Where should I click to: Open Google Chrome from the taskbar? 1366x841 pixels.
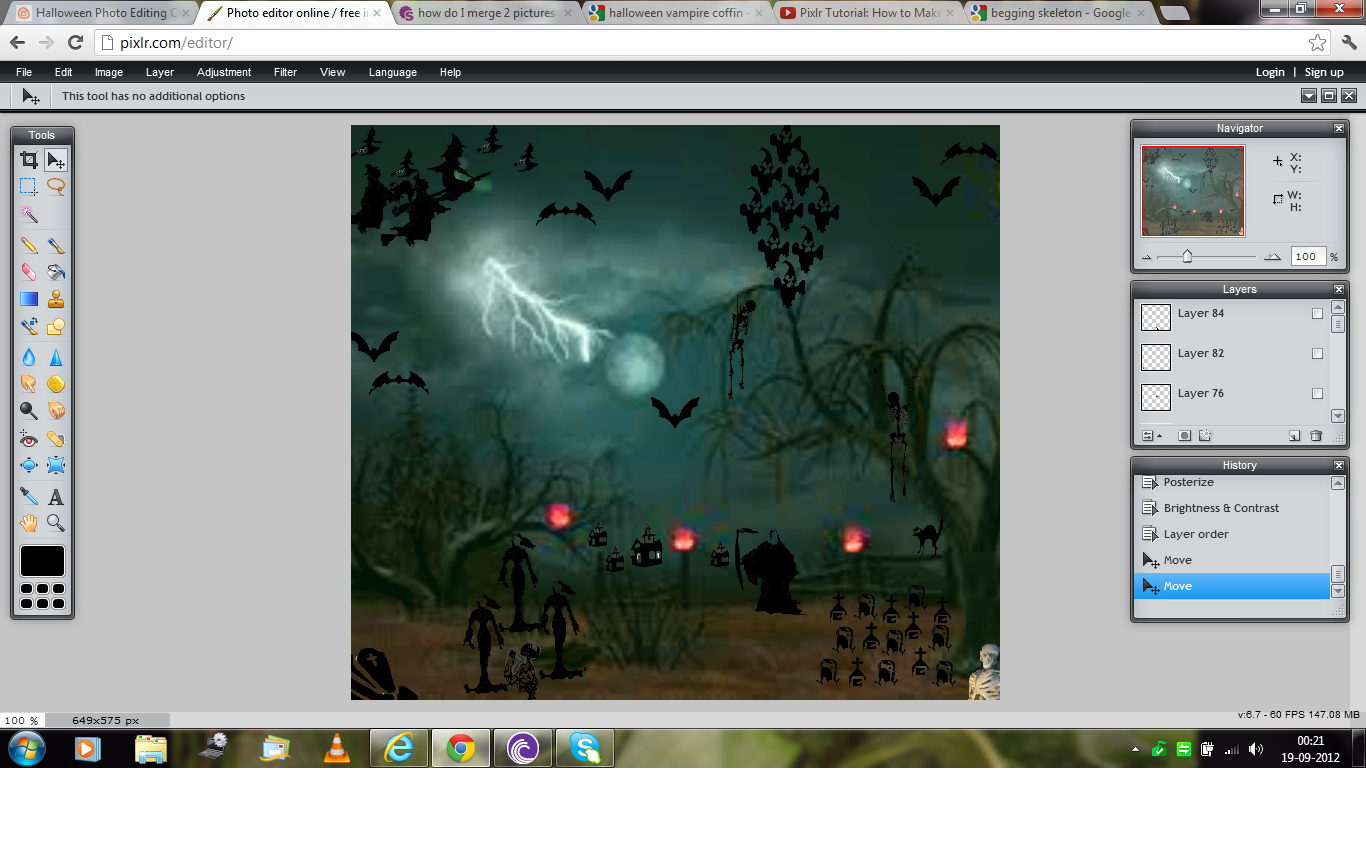tap(461, 748)
